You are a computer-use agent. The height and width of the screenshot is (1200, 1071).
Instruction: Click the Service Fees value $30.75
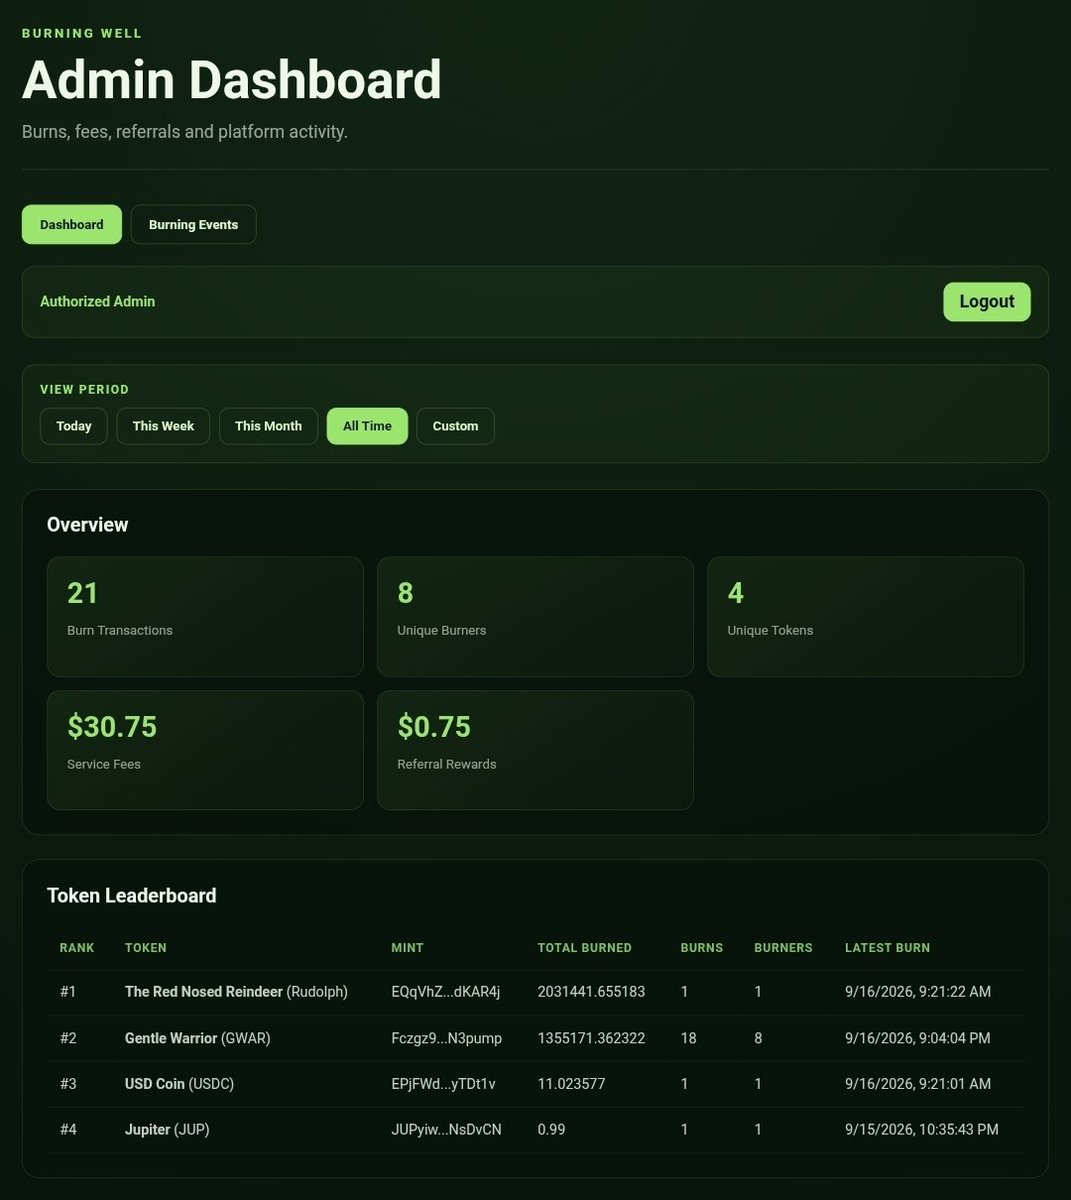[112, 726]
